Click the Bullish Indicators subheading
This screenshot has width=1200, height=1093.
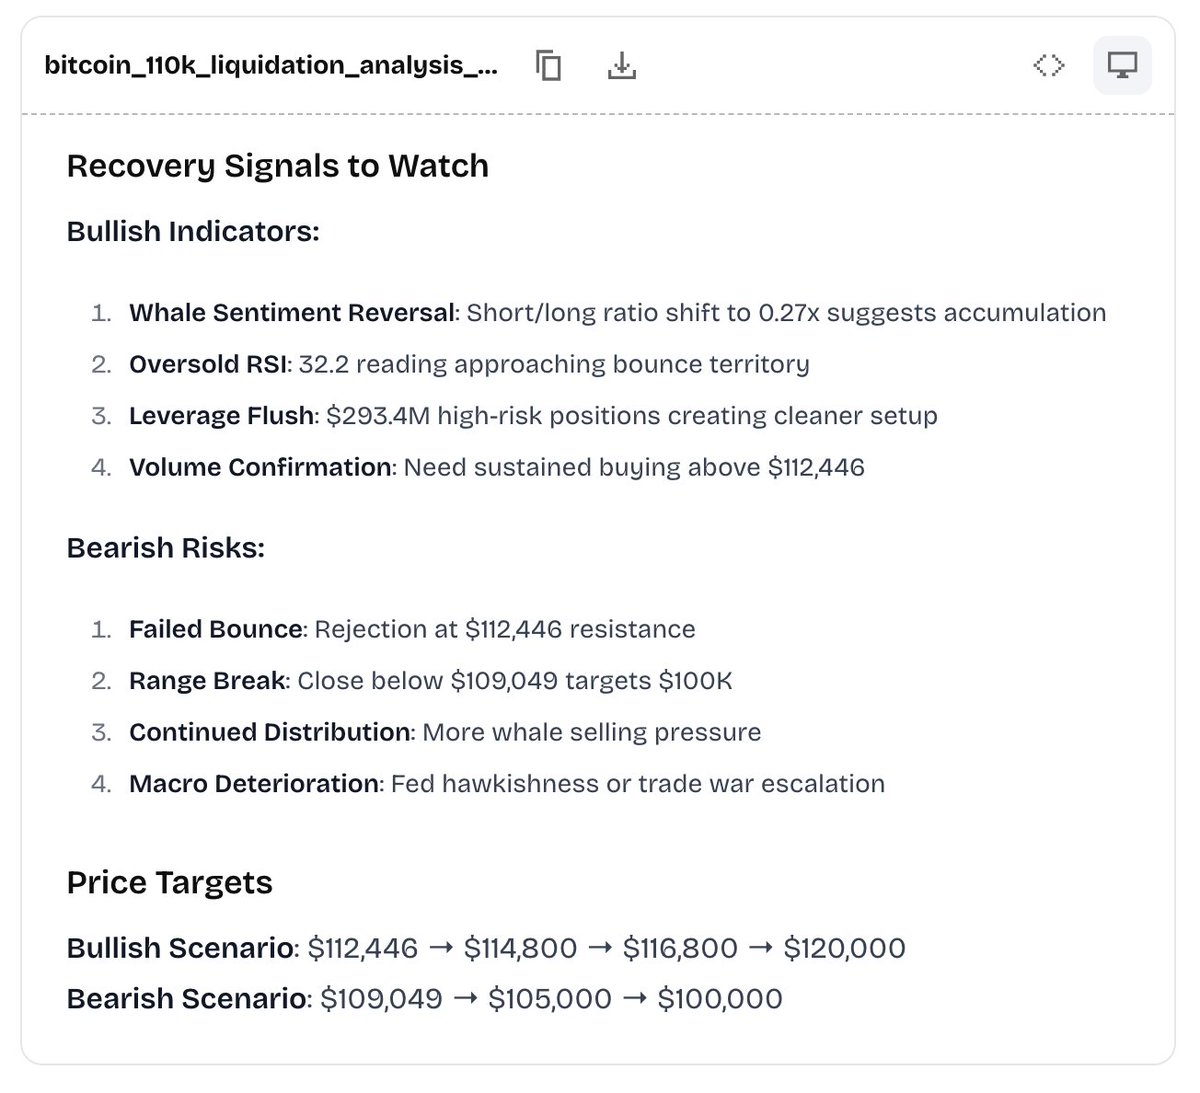(x=193, y=231)
